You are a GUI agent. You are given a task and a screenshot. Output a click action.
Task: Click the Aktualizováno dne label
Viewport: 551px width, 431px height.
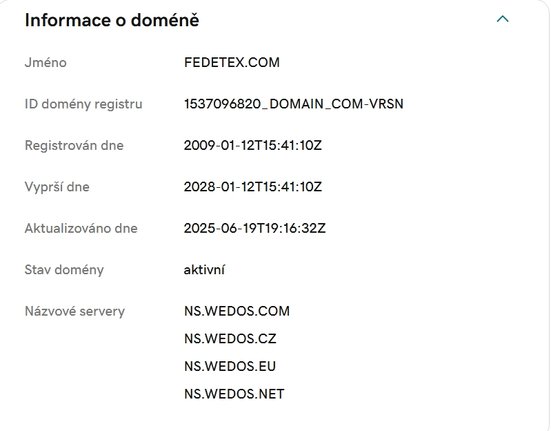pos(81,228)
